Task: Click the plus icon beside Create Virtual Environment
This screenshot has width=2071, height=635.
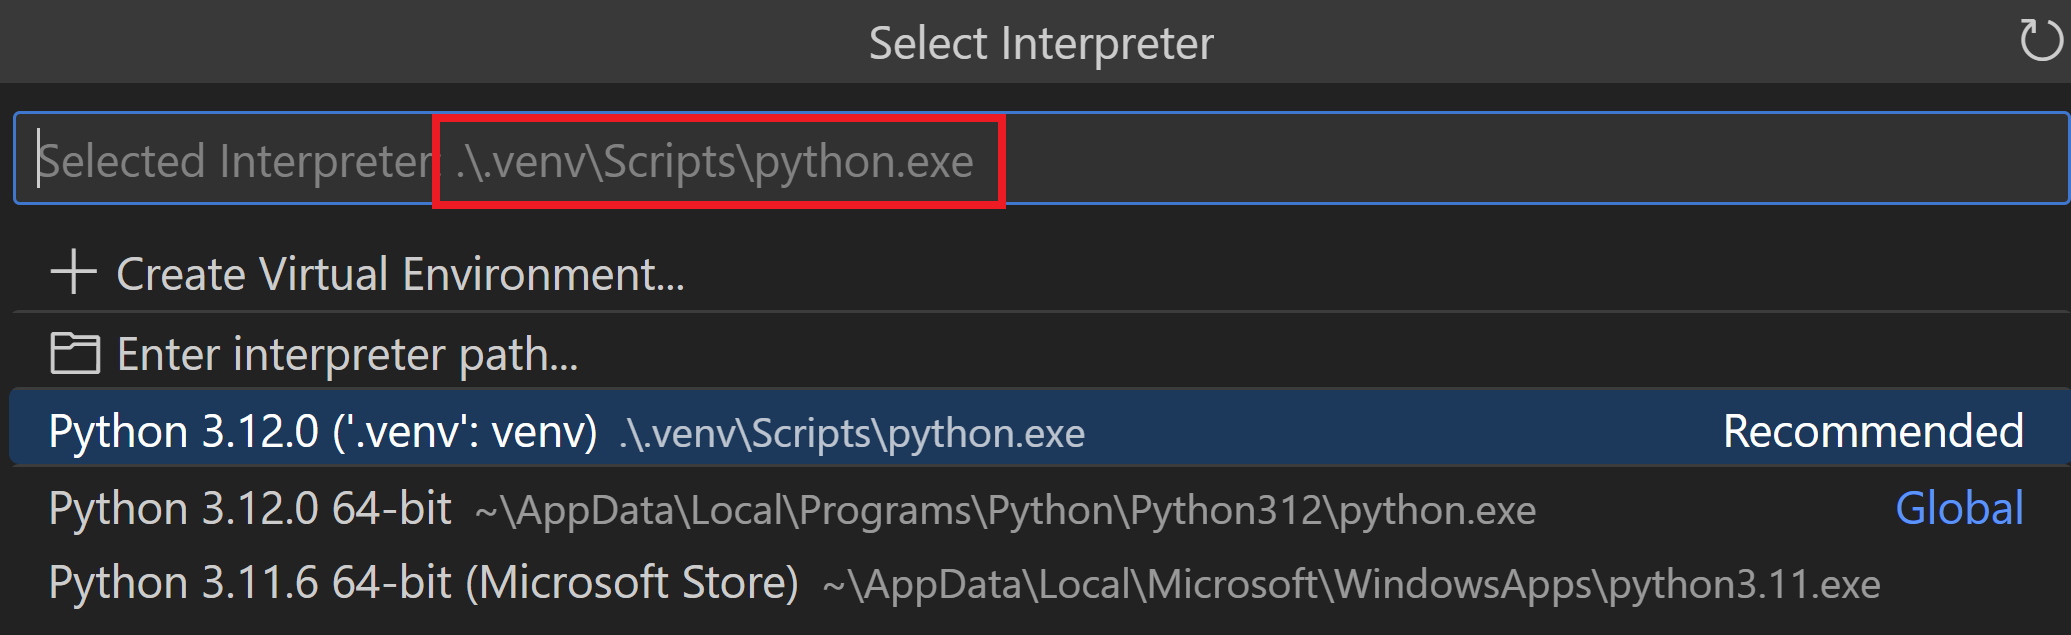Action: (73, 273)
